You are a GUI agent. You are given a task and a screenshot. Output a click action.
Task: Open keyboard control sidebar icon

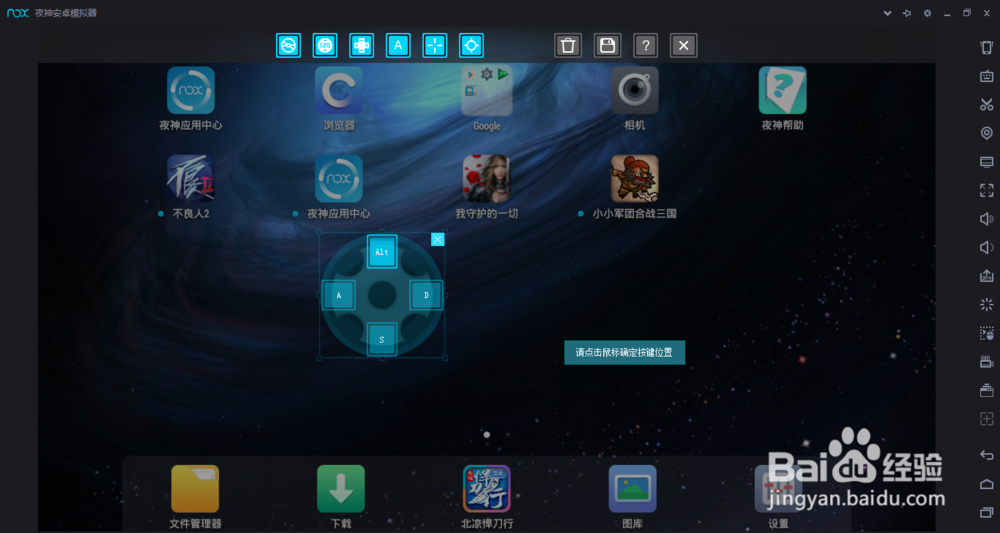click(x=986, y=77)
